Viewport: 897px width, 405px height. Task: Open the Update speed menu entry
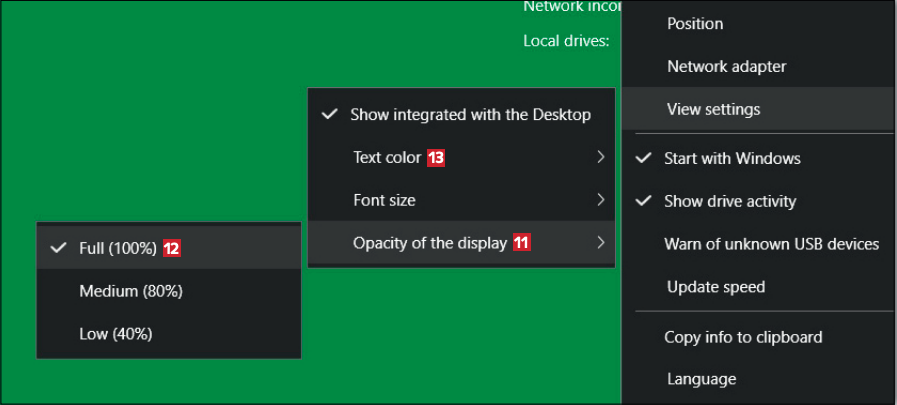pyautogui.click(x=715, y=287)
